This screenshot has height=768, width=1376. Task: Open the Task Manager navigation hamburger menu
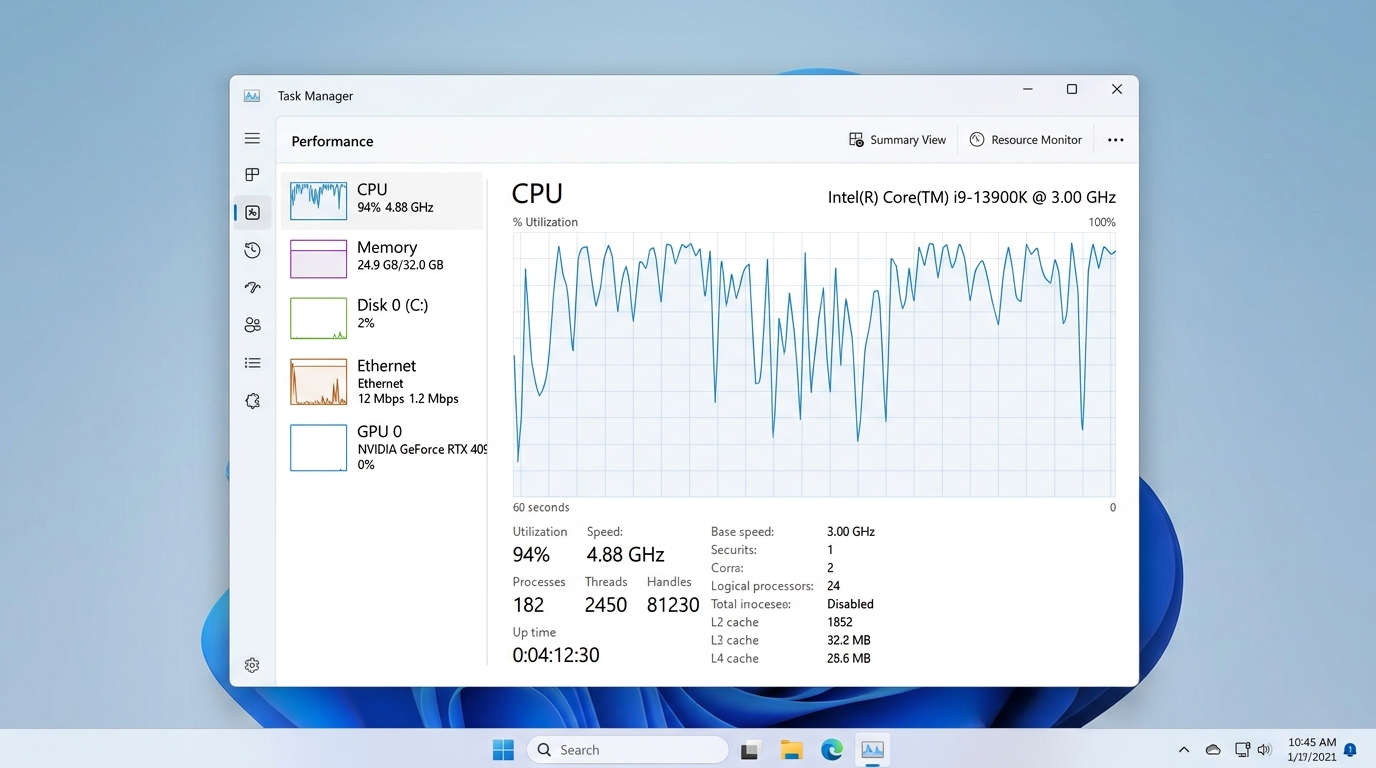pyautogui.click(x=252, y=139)
